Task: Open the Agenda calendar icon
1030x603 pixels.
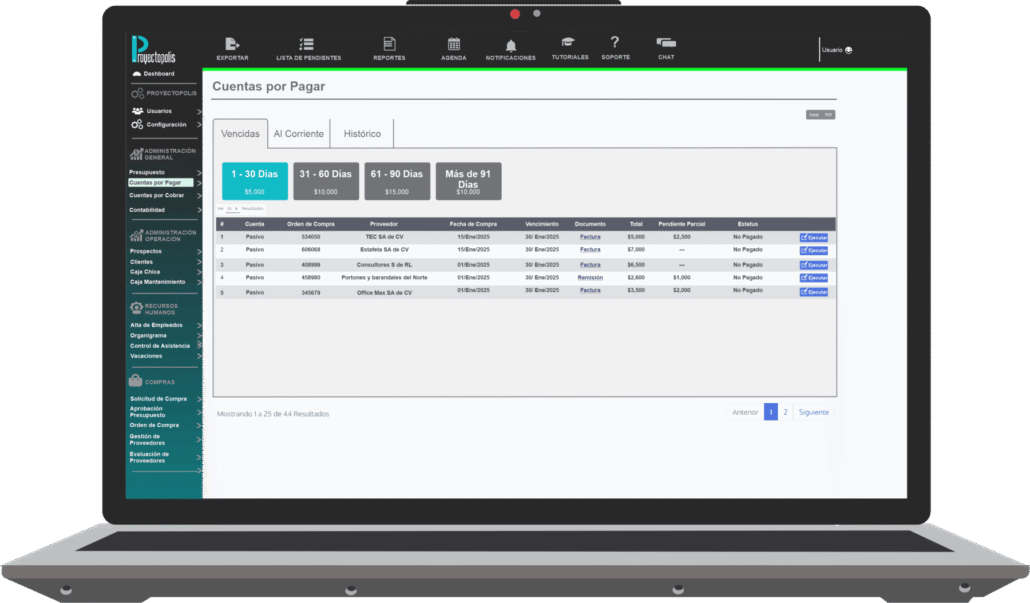Action: (454, 44)
